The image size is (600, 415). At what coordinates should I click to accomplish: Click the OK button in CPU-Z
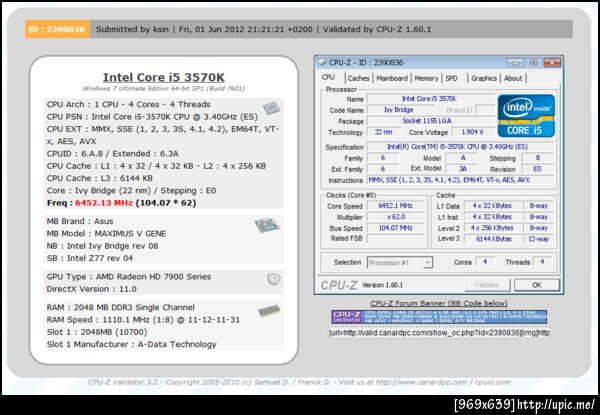click(x=536, y=285)
